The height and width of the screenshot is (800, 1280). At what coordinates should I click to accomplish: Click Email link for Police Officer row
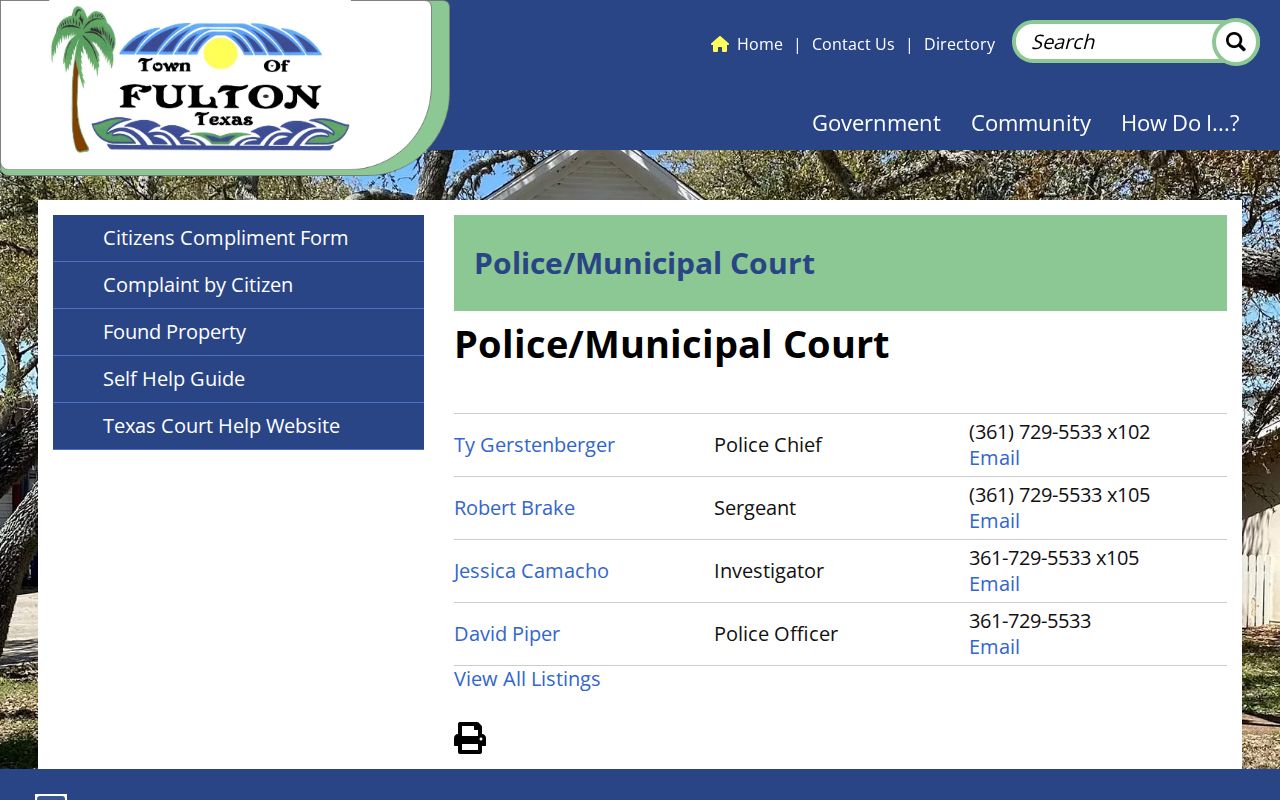click(x=994, y=647)
